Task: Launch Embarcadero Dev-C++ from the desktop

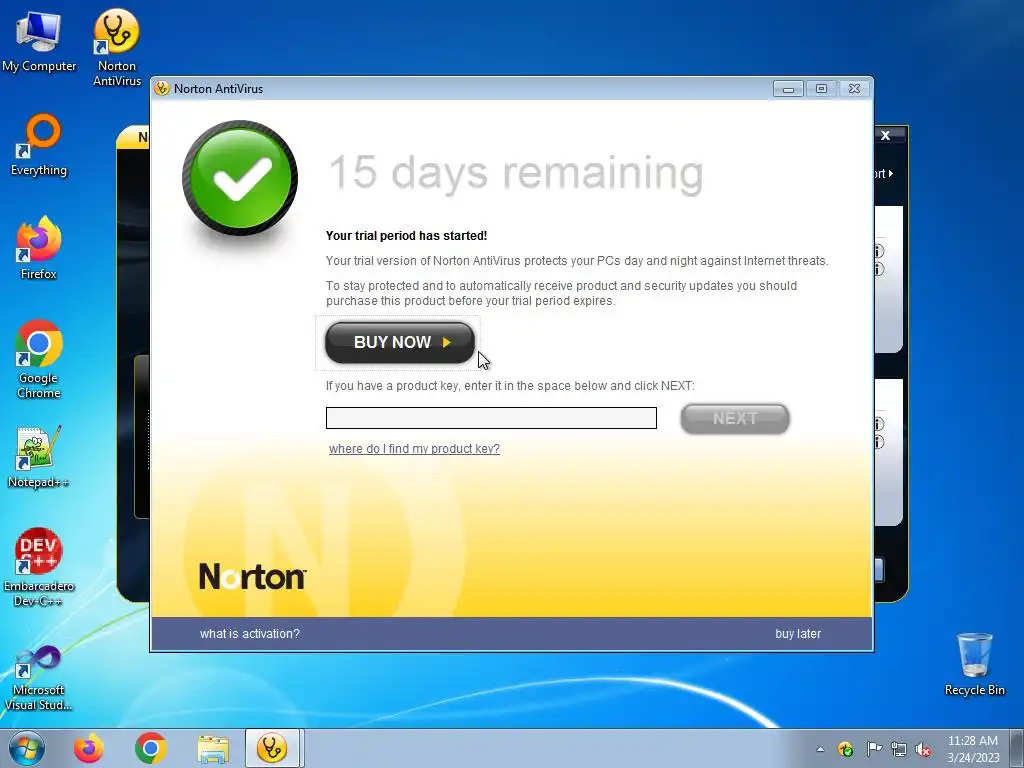Action: tap(39, 567)
